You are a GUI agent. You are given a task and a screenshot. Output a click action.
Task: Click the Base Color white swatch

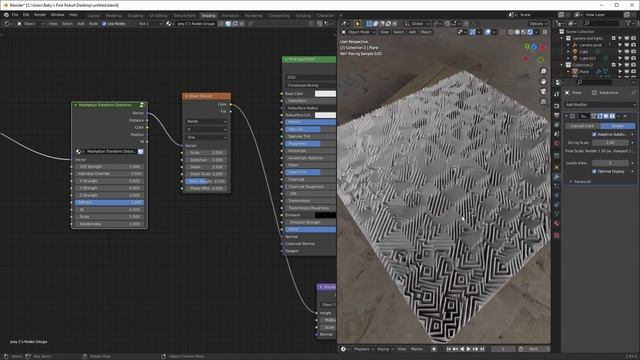click(x=325, y=93)
